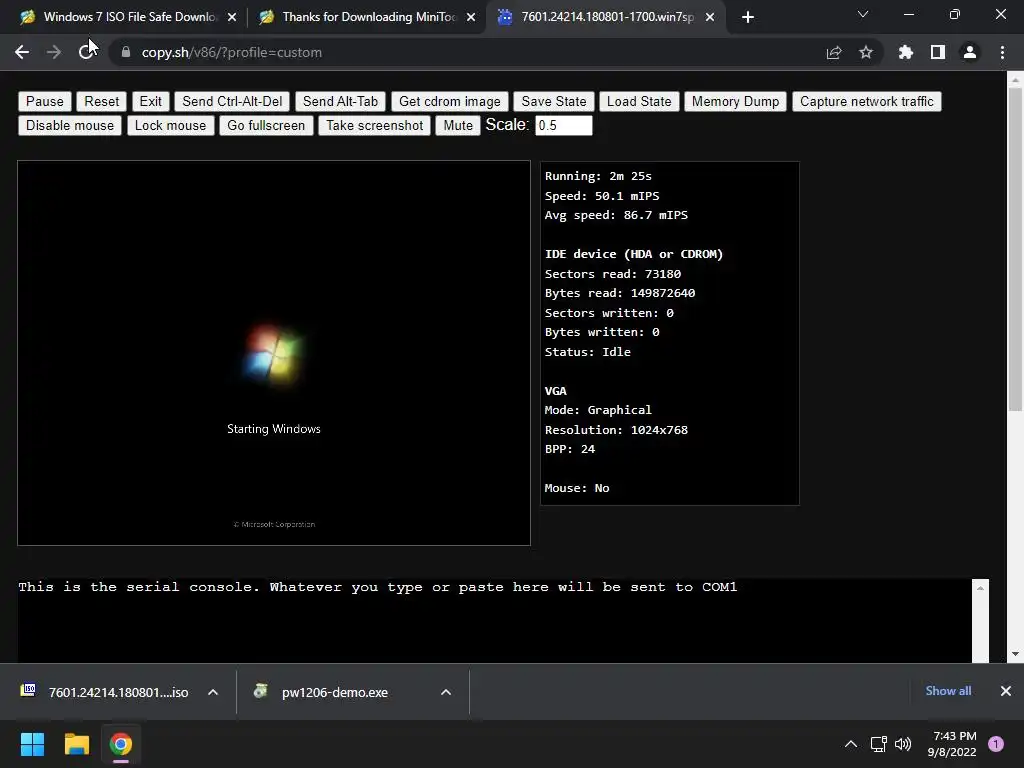
Task: Click the Reset button
Action: click(x=102, y=101)
